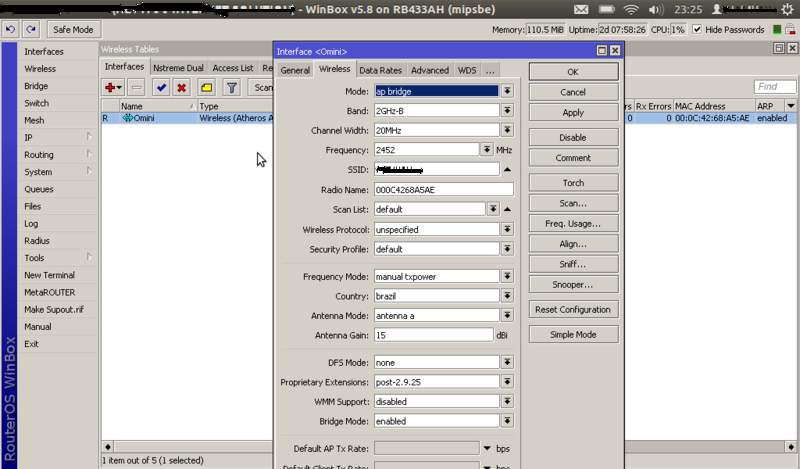Image resolution: width=800 pixels, height=469 pixels.
Task: Switch to the WDS tab
Action: [x=467, y=70]
